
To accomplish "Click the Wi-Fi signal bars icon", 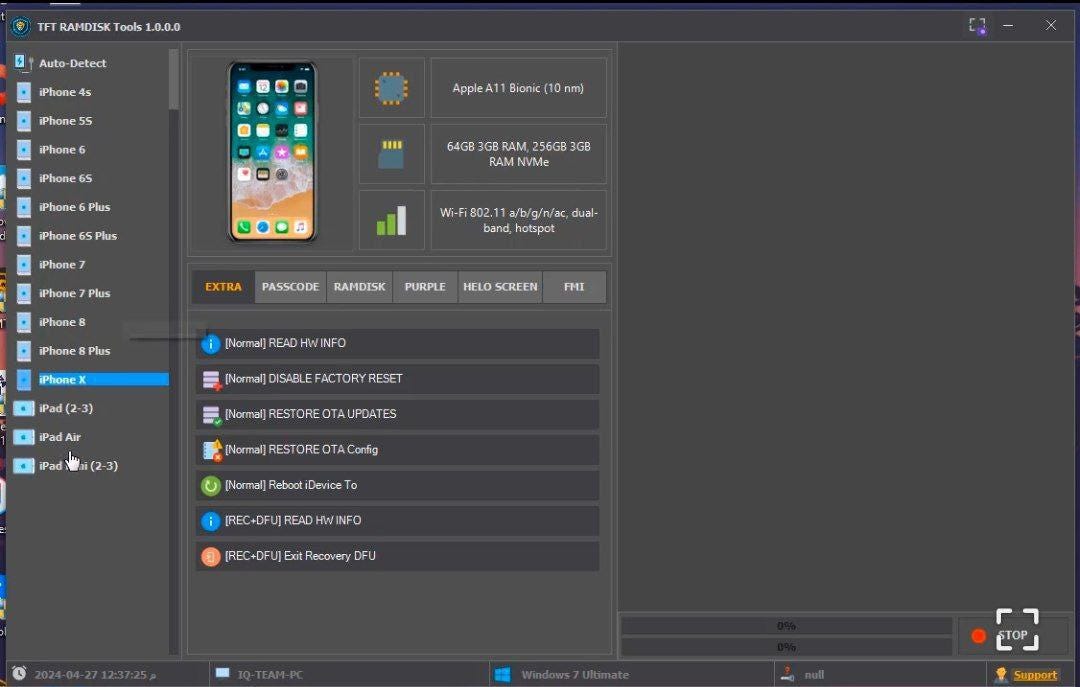I will point(391,220).
